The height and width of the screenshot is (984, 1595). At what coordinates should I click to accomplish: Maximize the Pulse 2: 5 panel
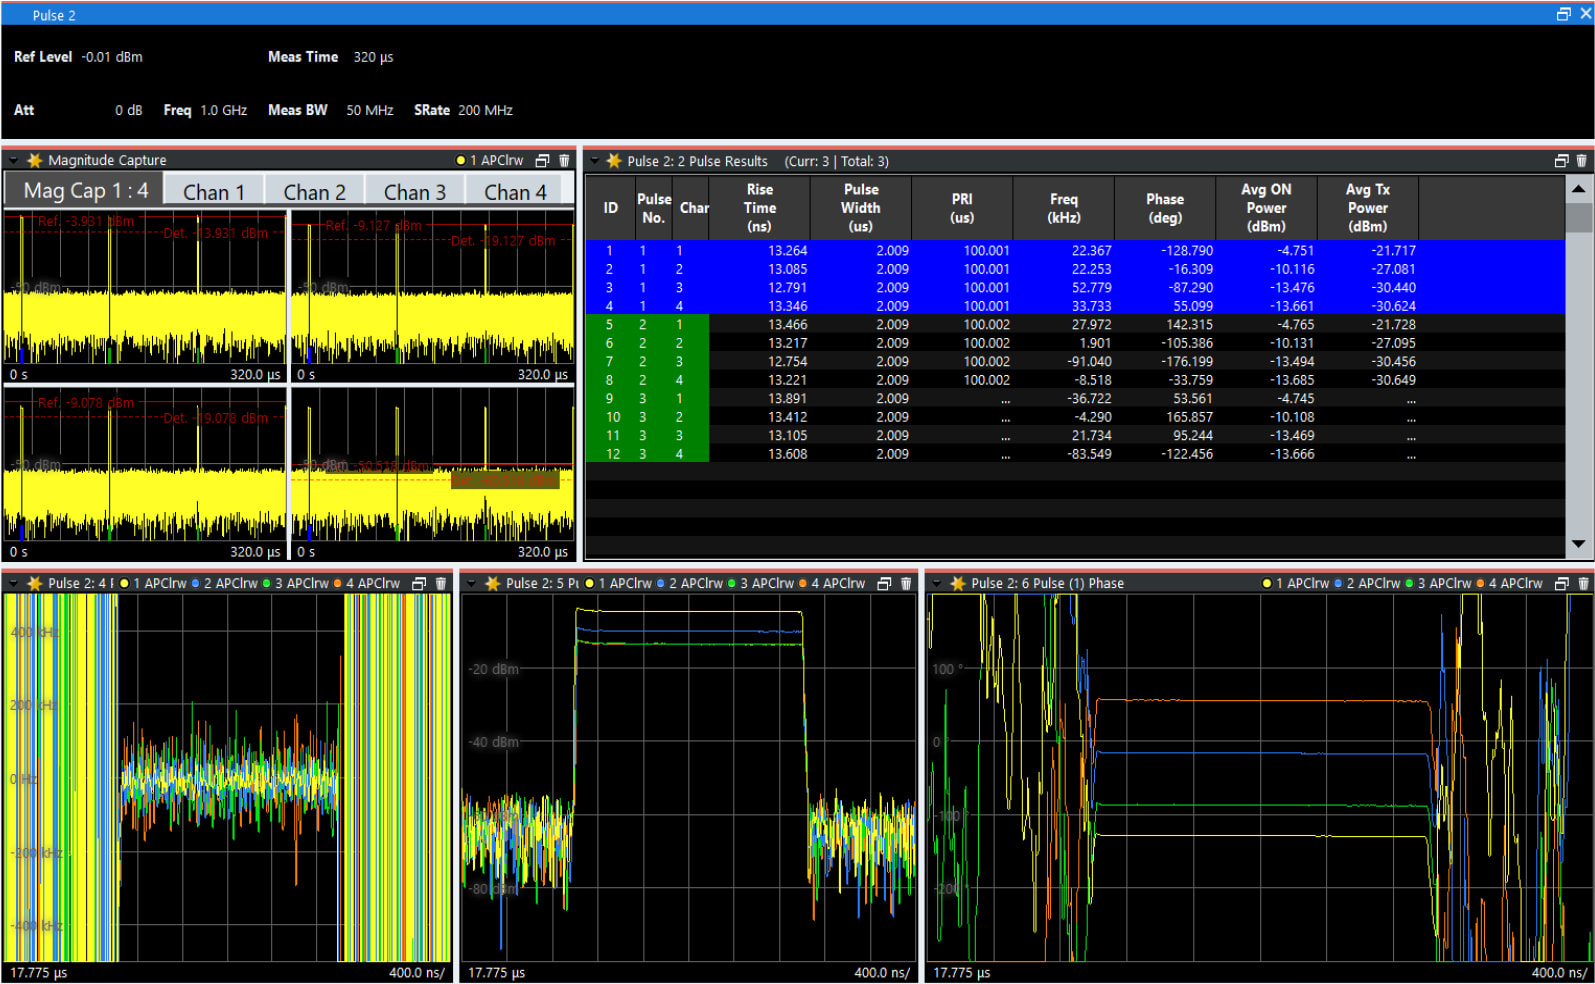[884, 584]
